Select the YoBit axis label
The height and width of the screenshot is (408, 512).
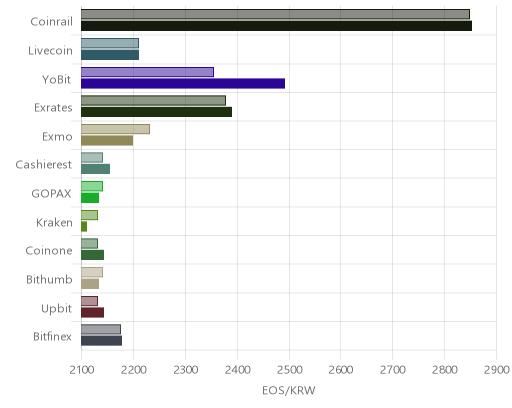coord(57,80)
